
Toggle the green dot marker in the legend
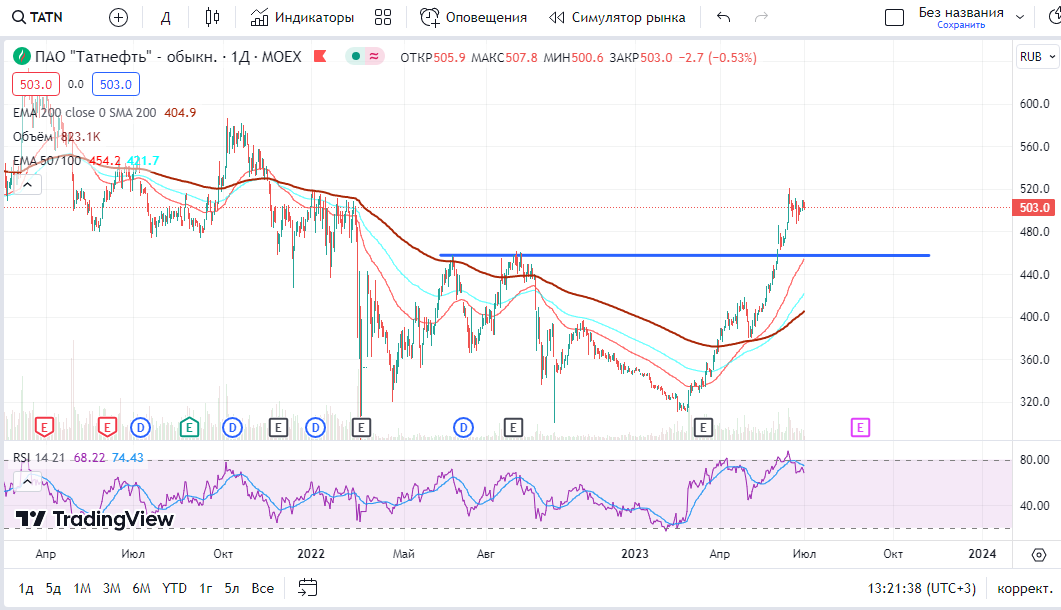(355, 57)
